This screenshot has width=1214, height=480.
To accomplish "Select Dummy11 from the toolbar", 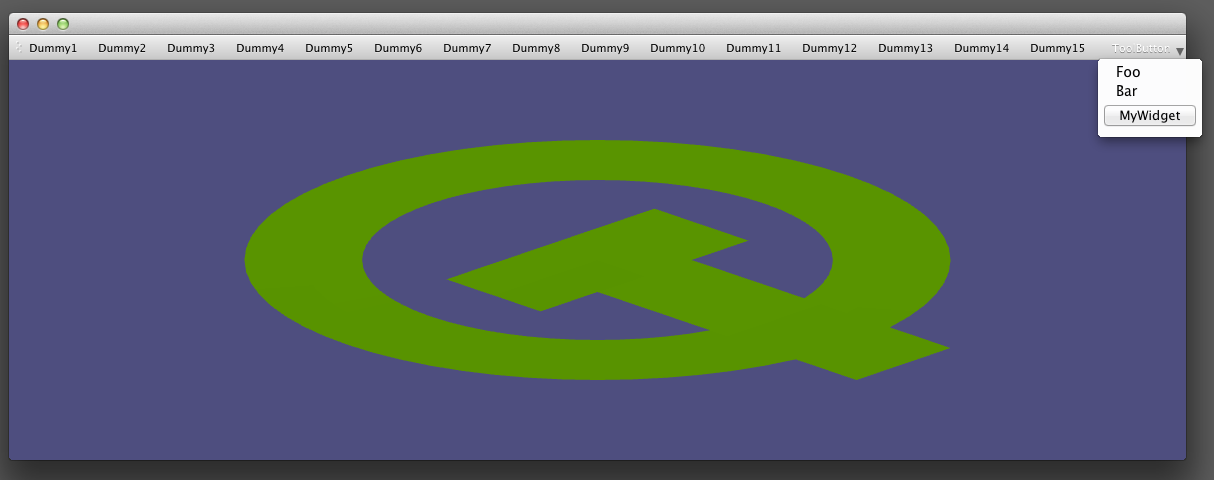I will pyautogui.click(x=754, y=48).
